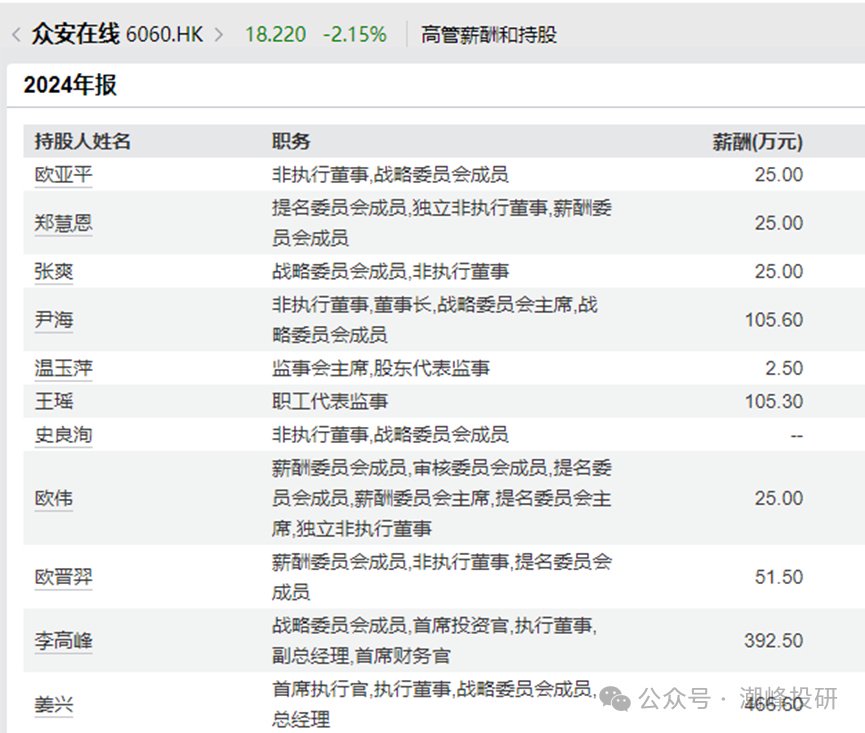
Task: Select 欧晋羿's position text
Action: pyautogui.click(x=441, y=577)
